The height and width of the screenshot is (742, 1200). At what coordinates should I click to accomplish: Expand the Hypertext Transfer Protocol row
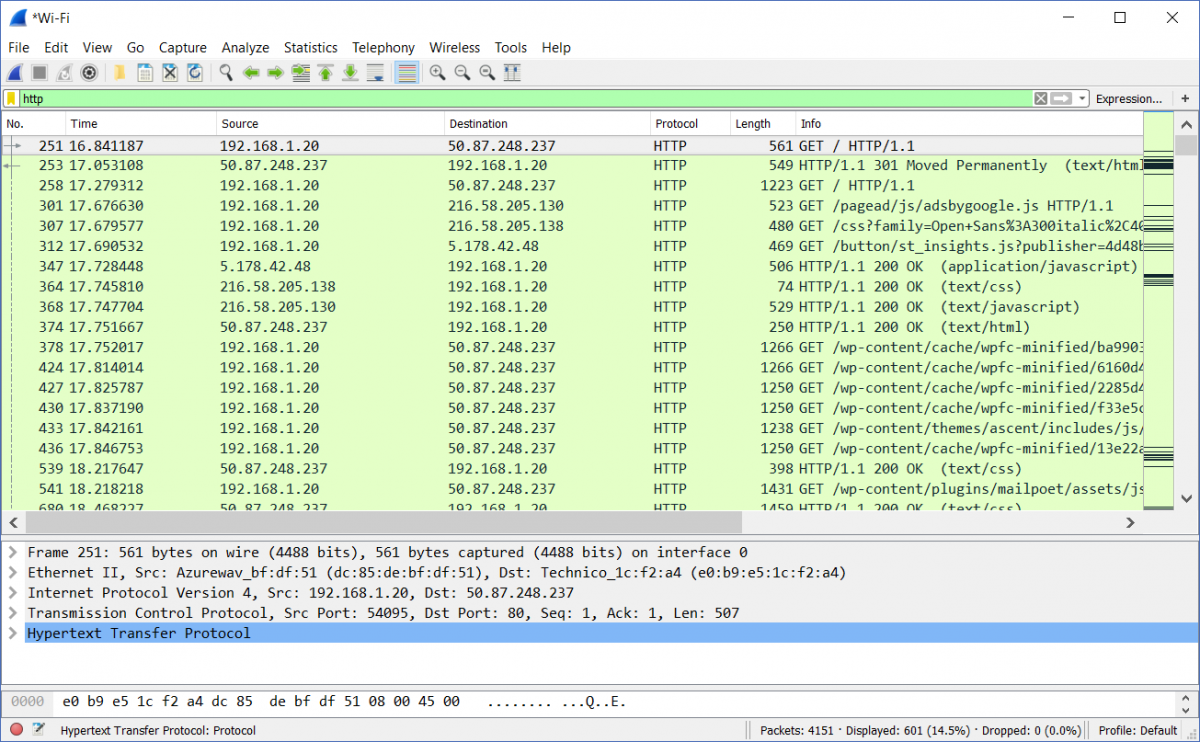[x=10, y=633]
